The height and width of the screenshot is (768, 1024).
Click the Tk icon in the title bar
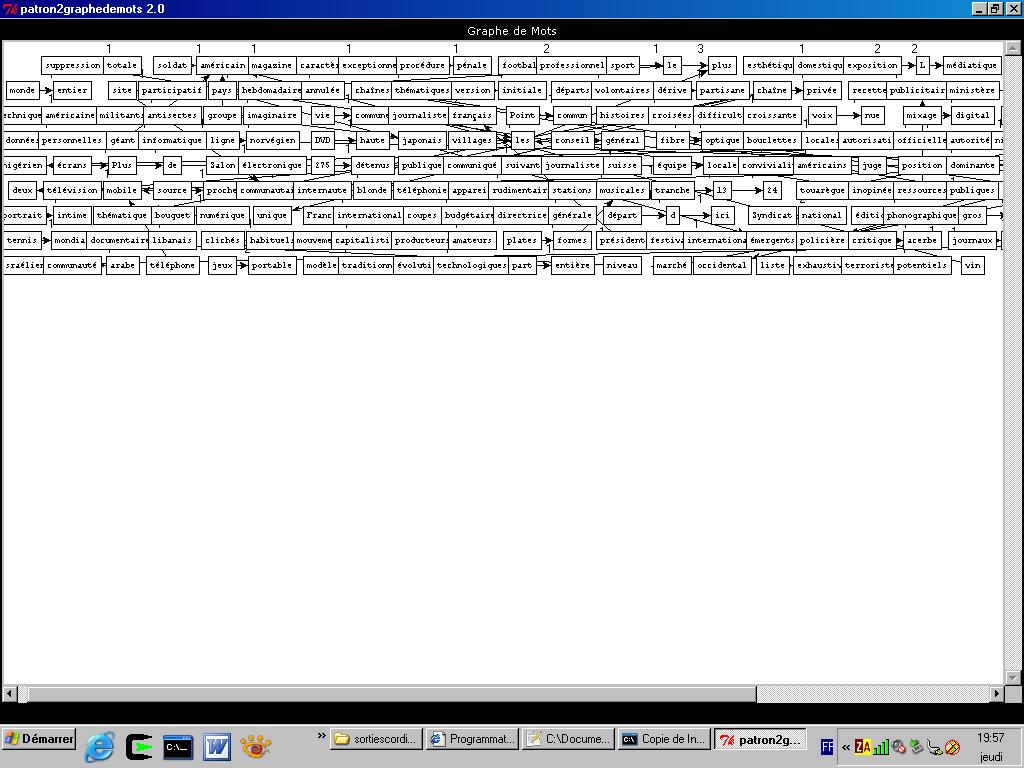(x=10, y=9)
